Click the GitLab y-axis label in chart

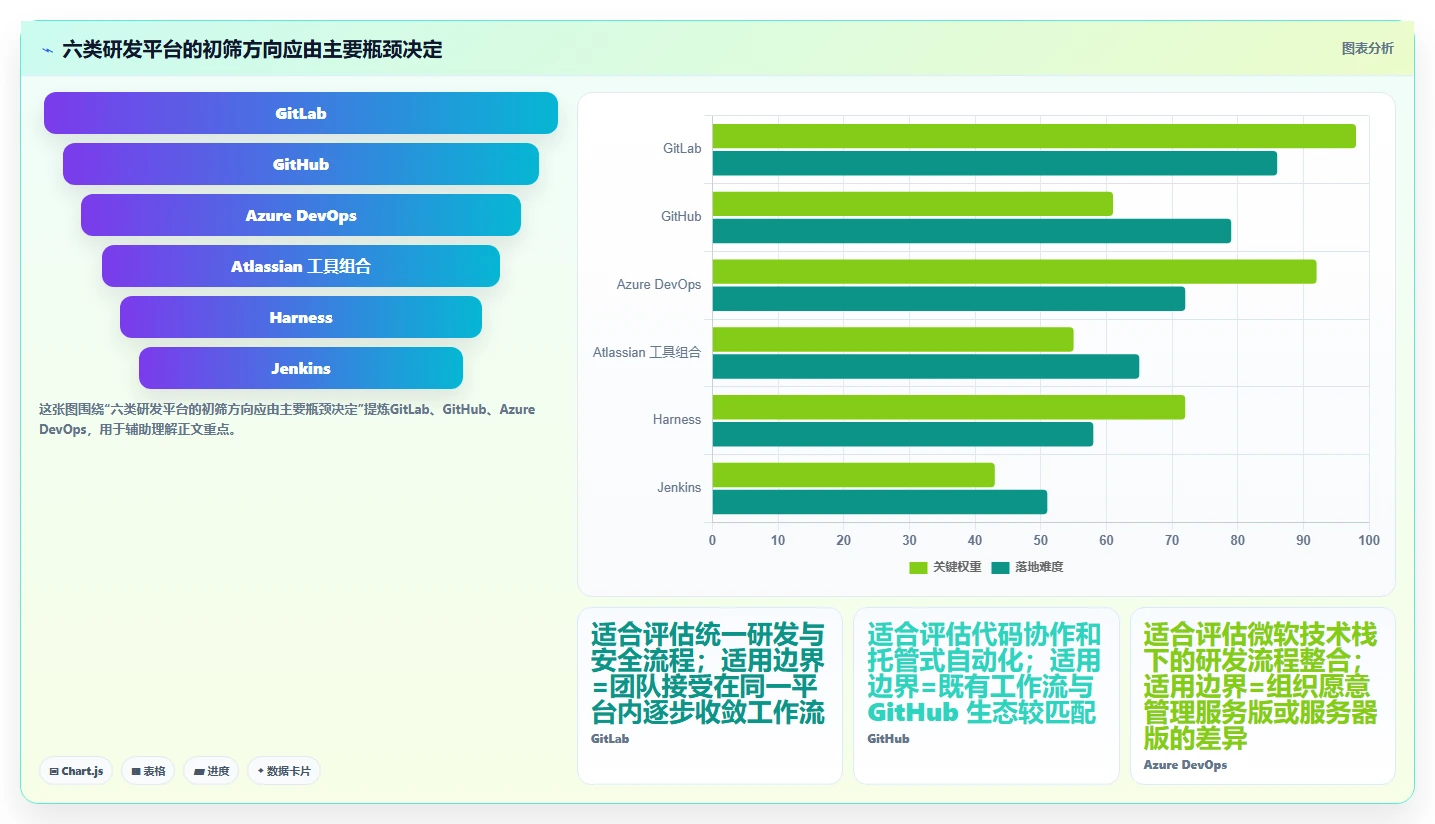click(682, 149)
